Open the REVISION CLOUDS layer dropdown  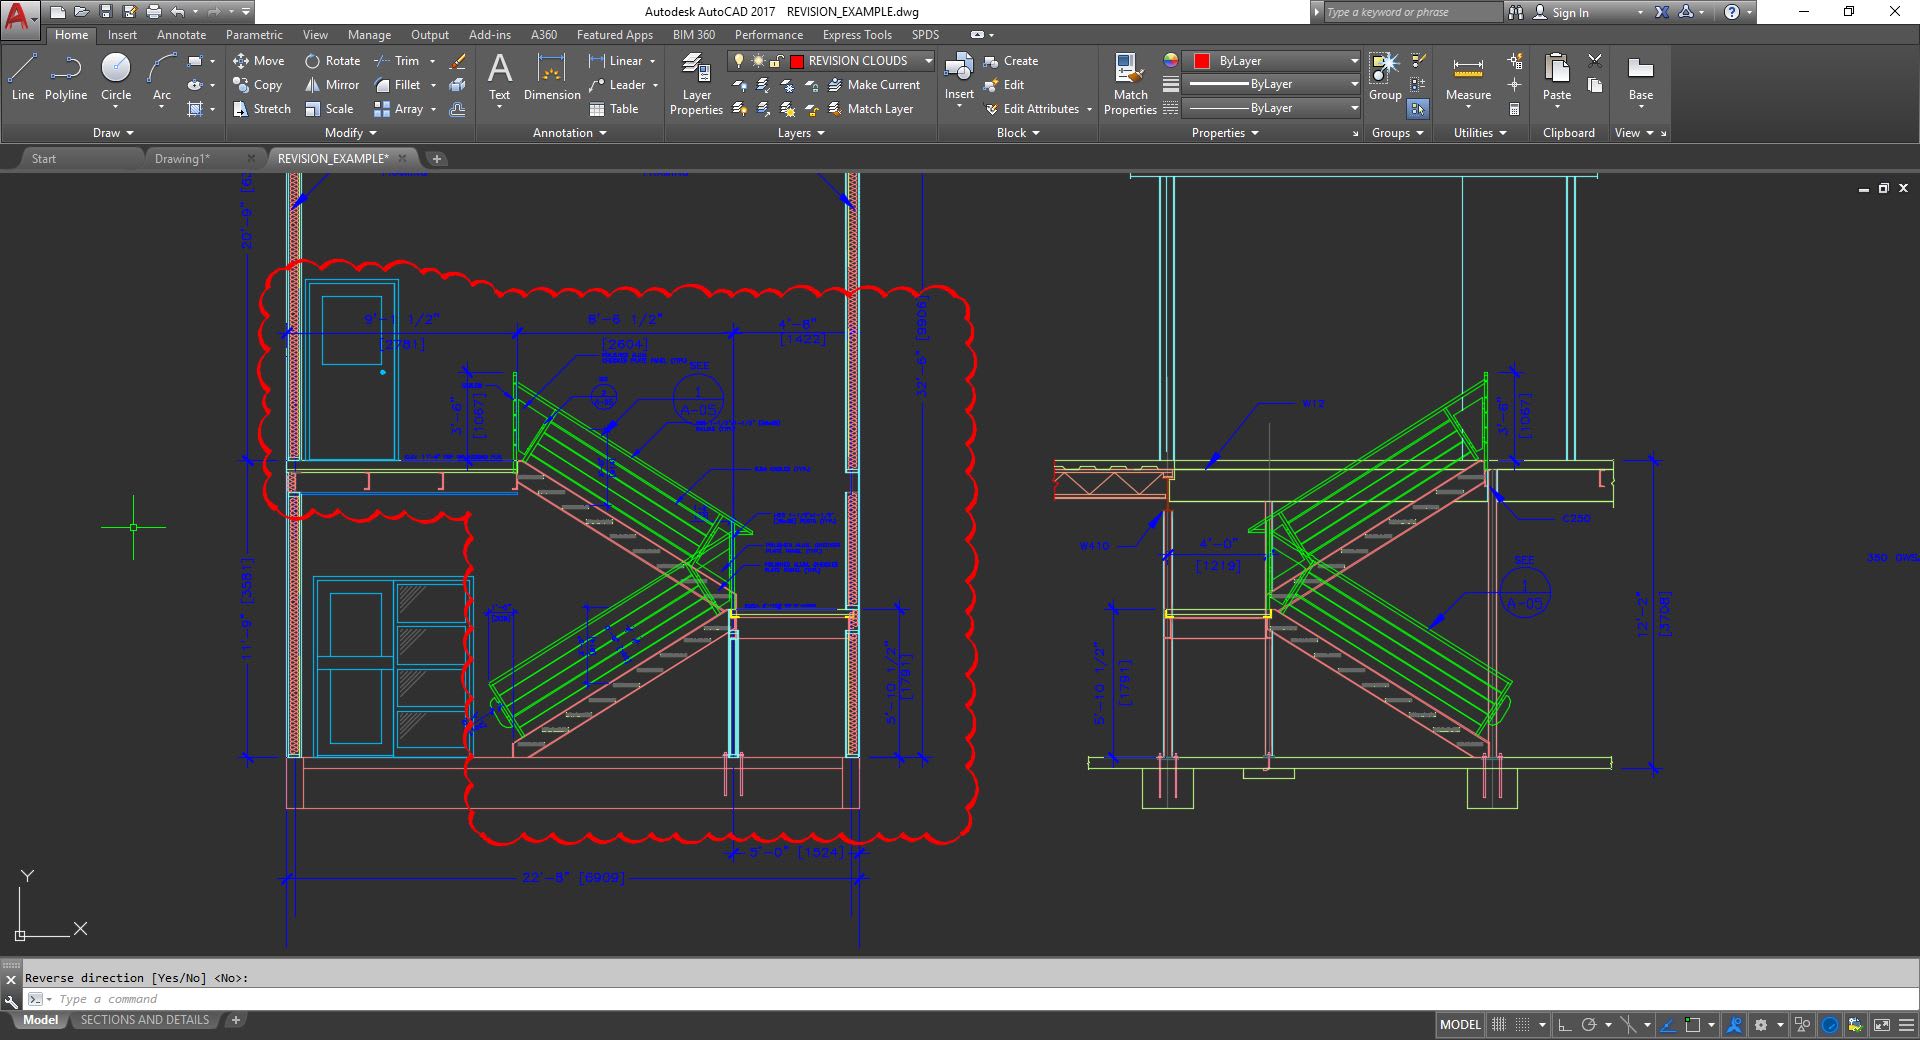928,61
